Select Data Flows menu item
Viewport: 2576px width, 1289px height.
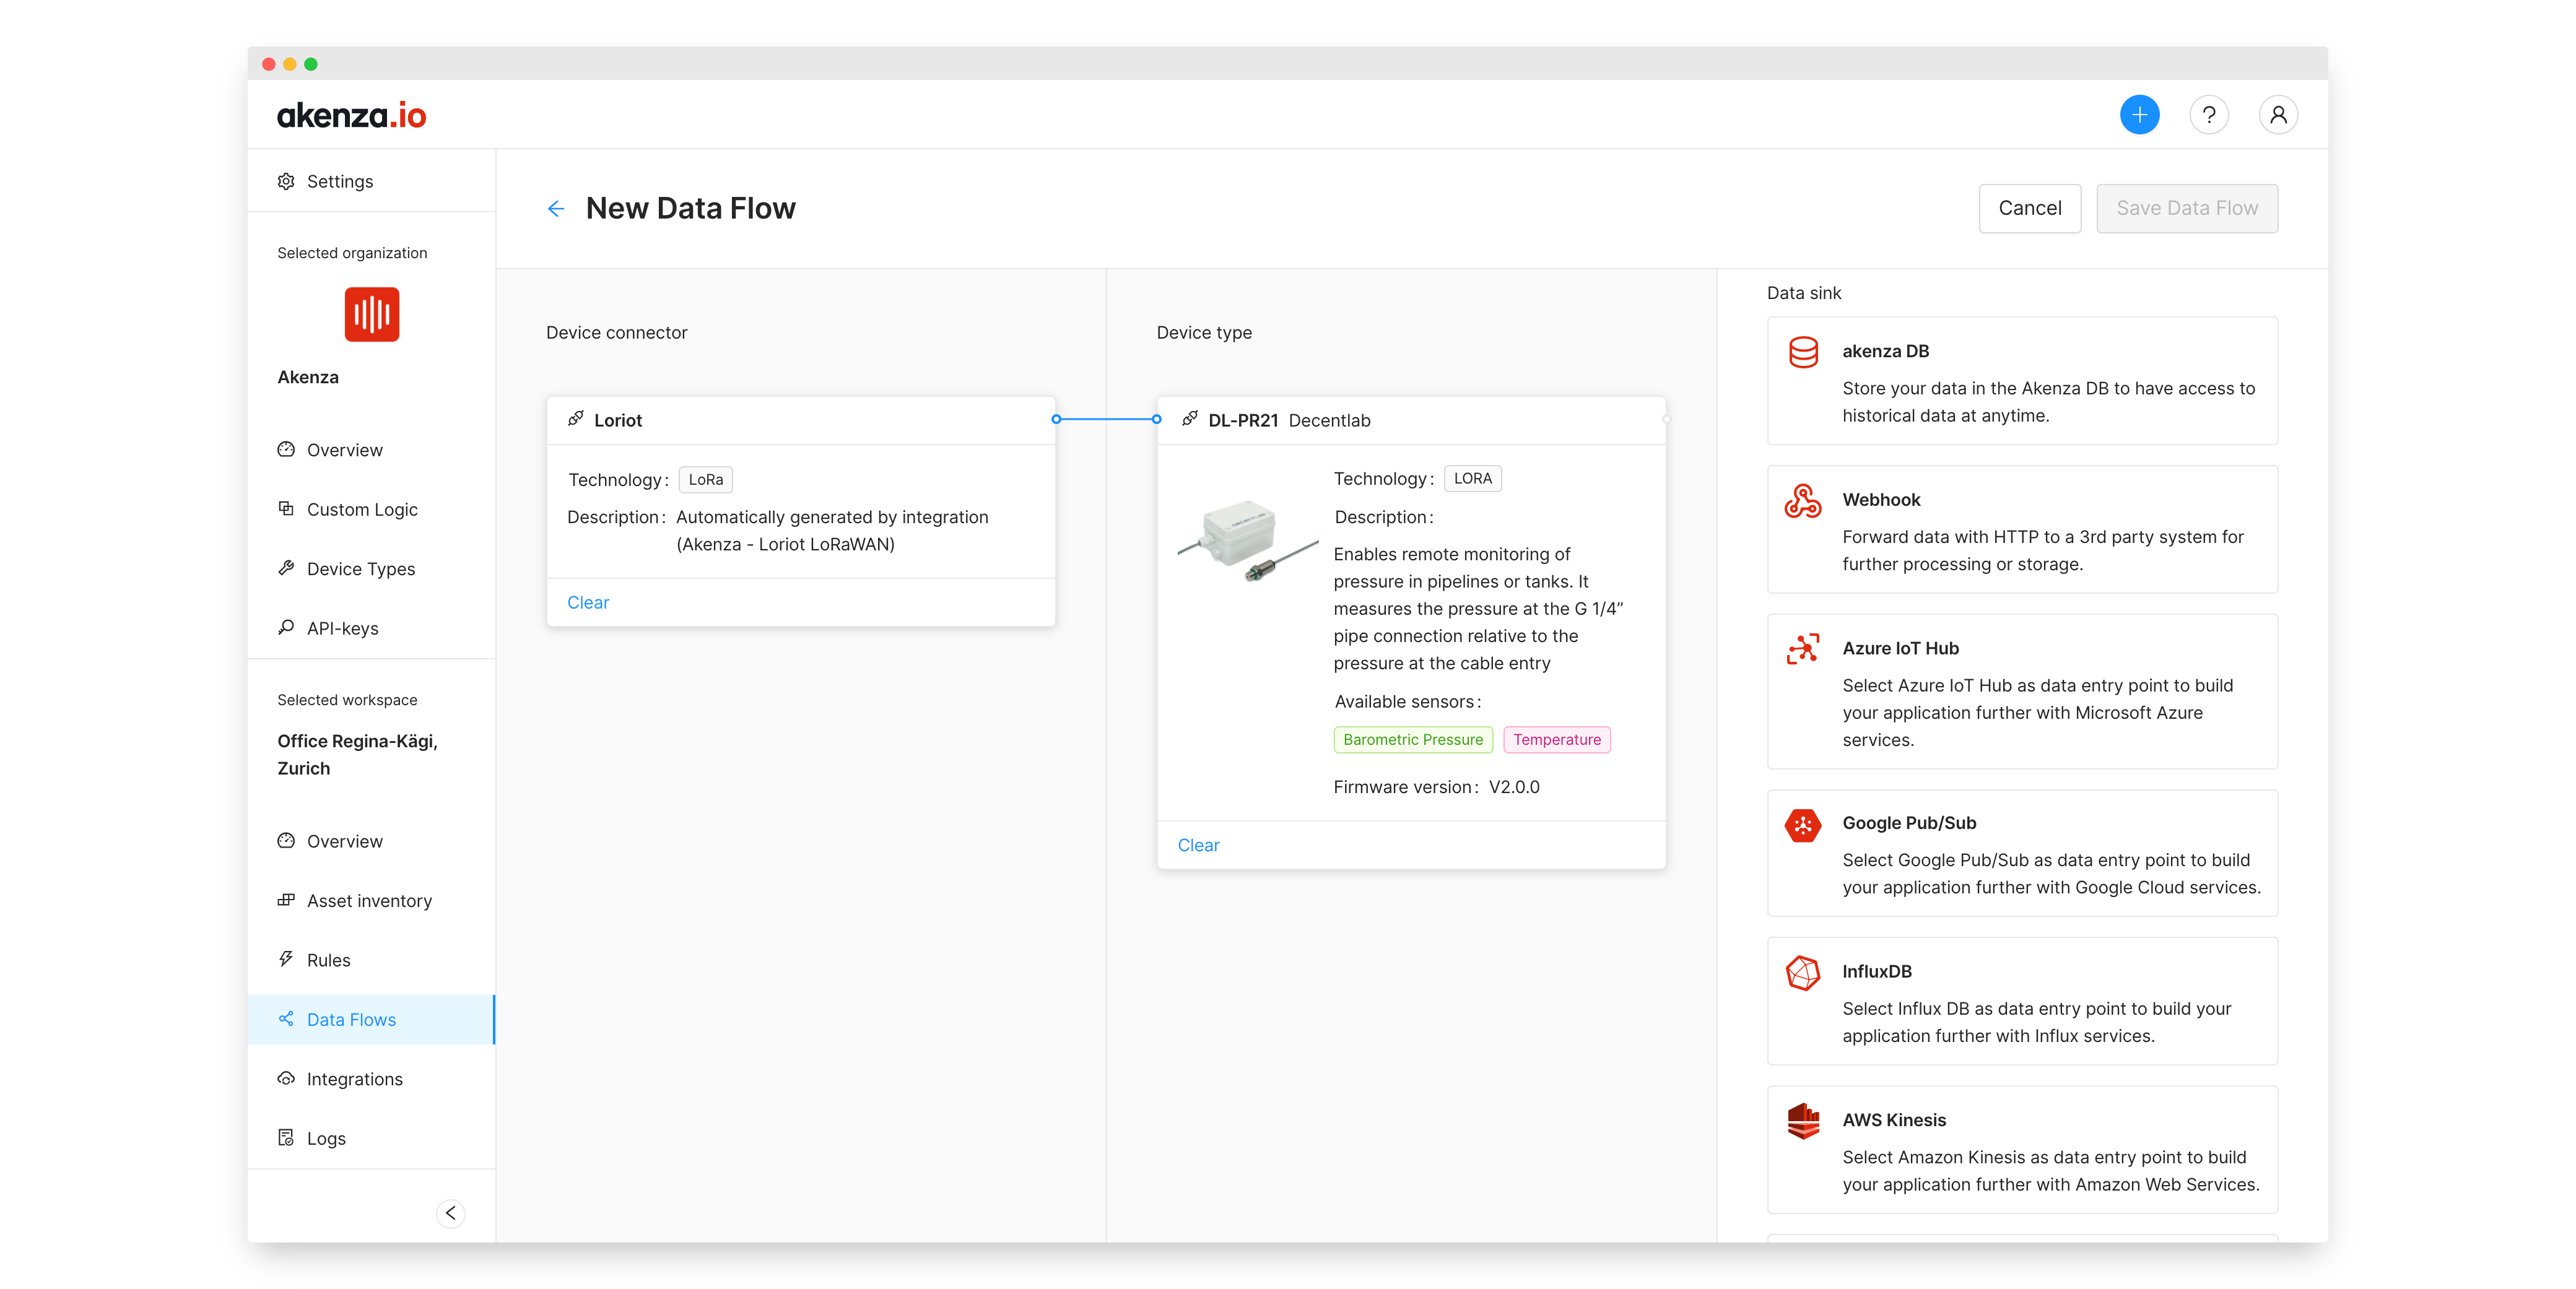tap(371, 1019)
